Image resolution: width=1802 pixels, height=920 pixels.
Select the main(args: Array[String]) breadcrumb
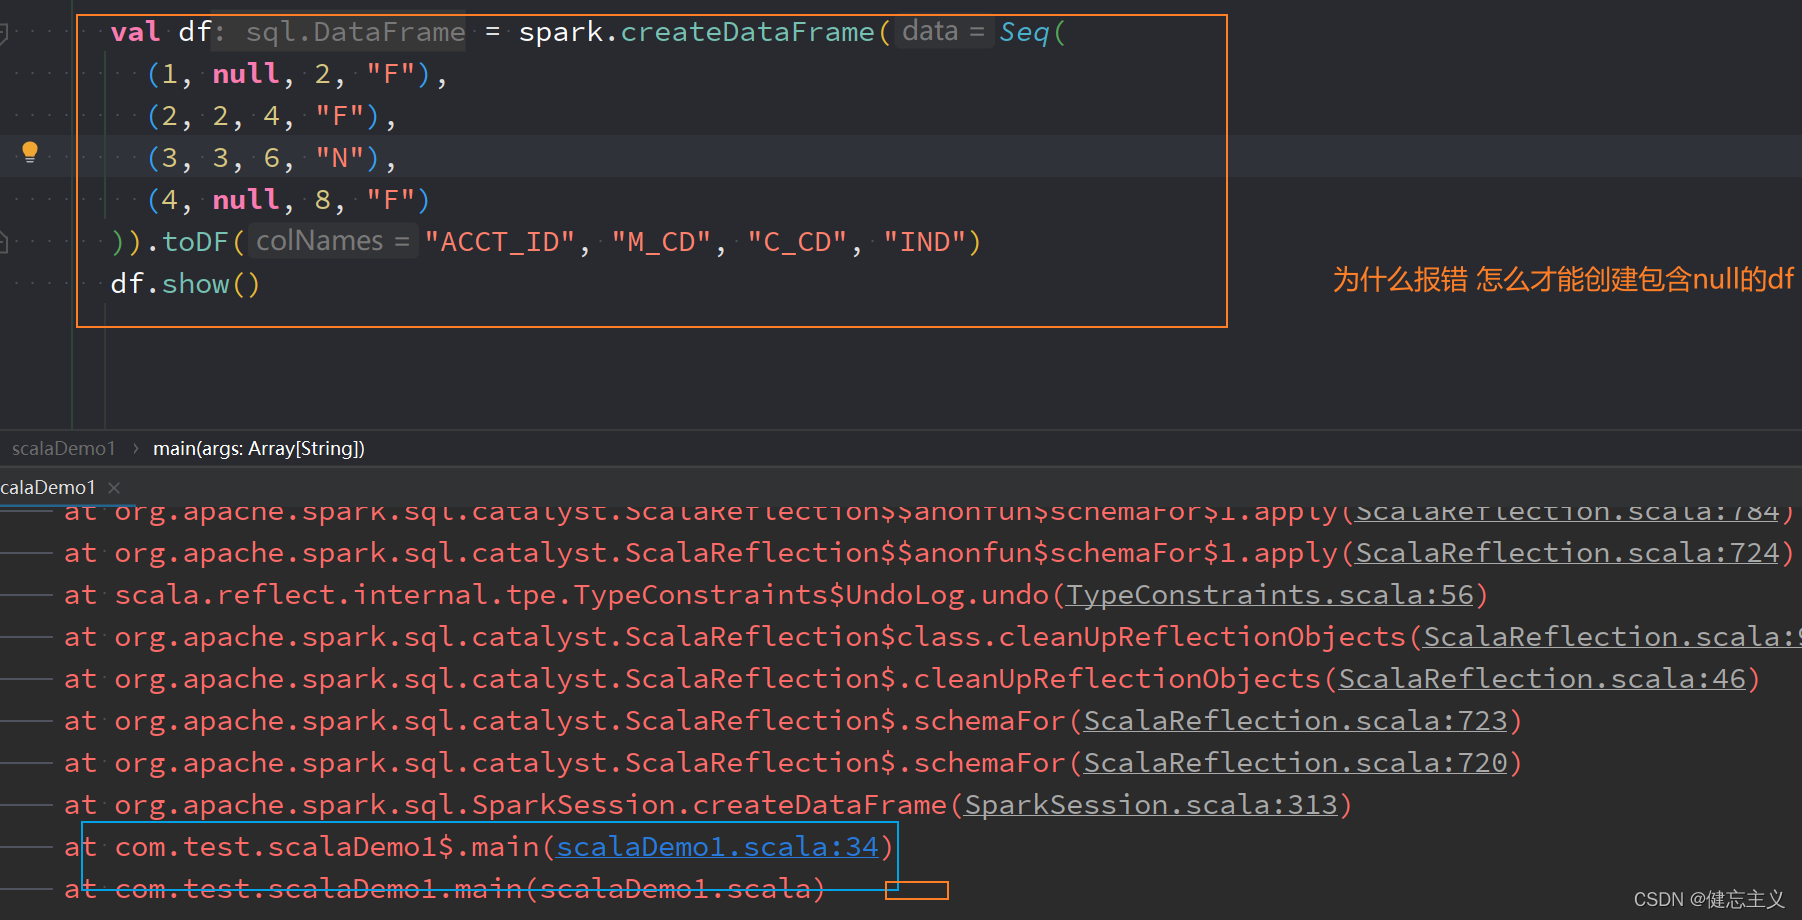[x=258, y=448]
